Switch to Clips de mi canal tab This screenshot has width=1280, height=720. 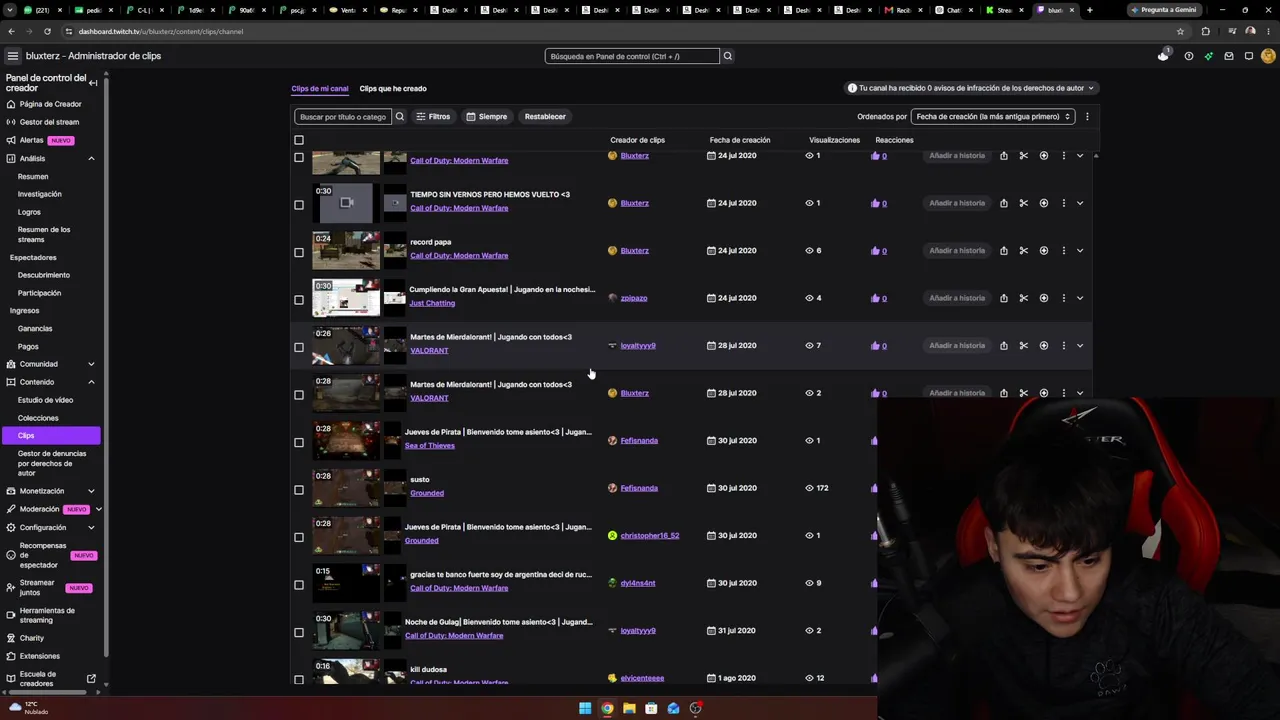coord(320,89)
